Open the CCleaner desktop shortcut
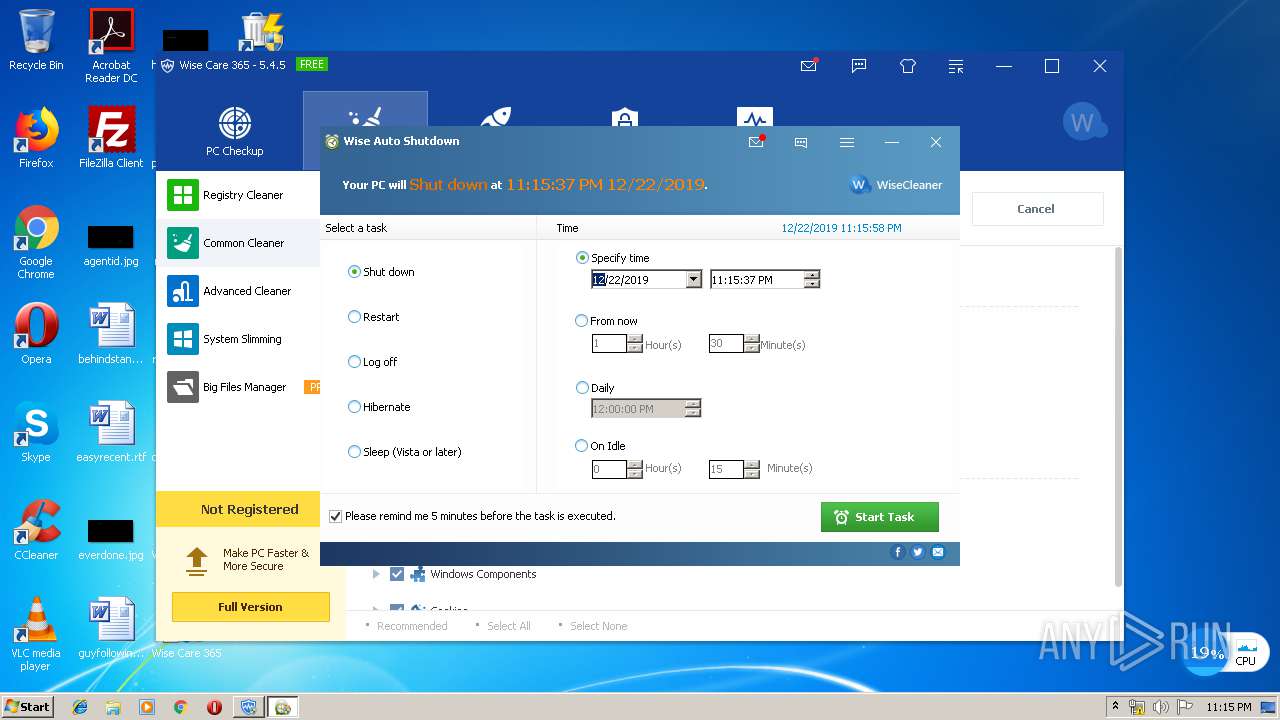The height and width of the screenshot is (720, 1280). point(36,530)
